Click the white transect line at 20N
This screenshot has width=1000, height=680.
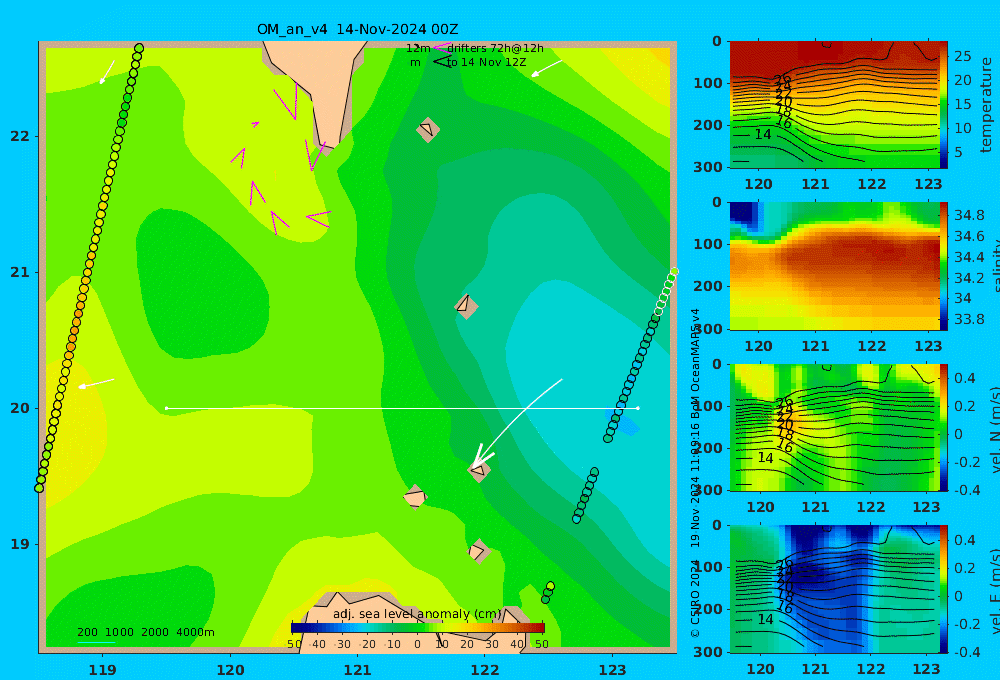pyautogui.click(x=402, y=408)
